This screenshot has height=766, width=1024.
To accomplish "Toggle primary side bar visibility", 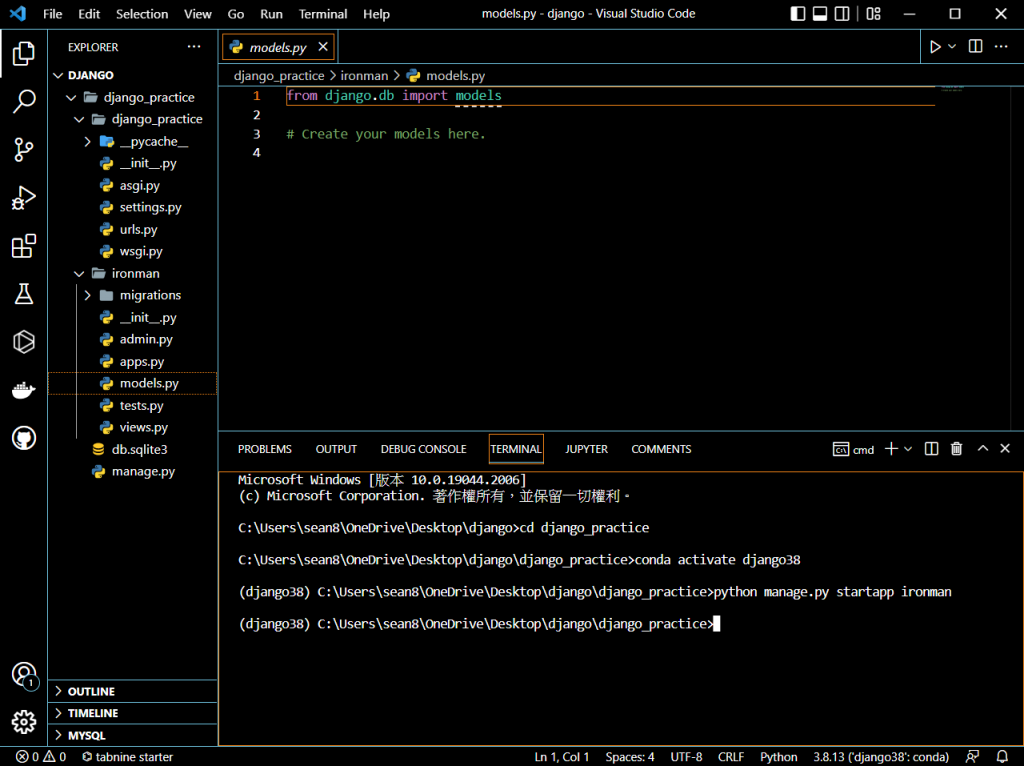I will point(797,14).
